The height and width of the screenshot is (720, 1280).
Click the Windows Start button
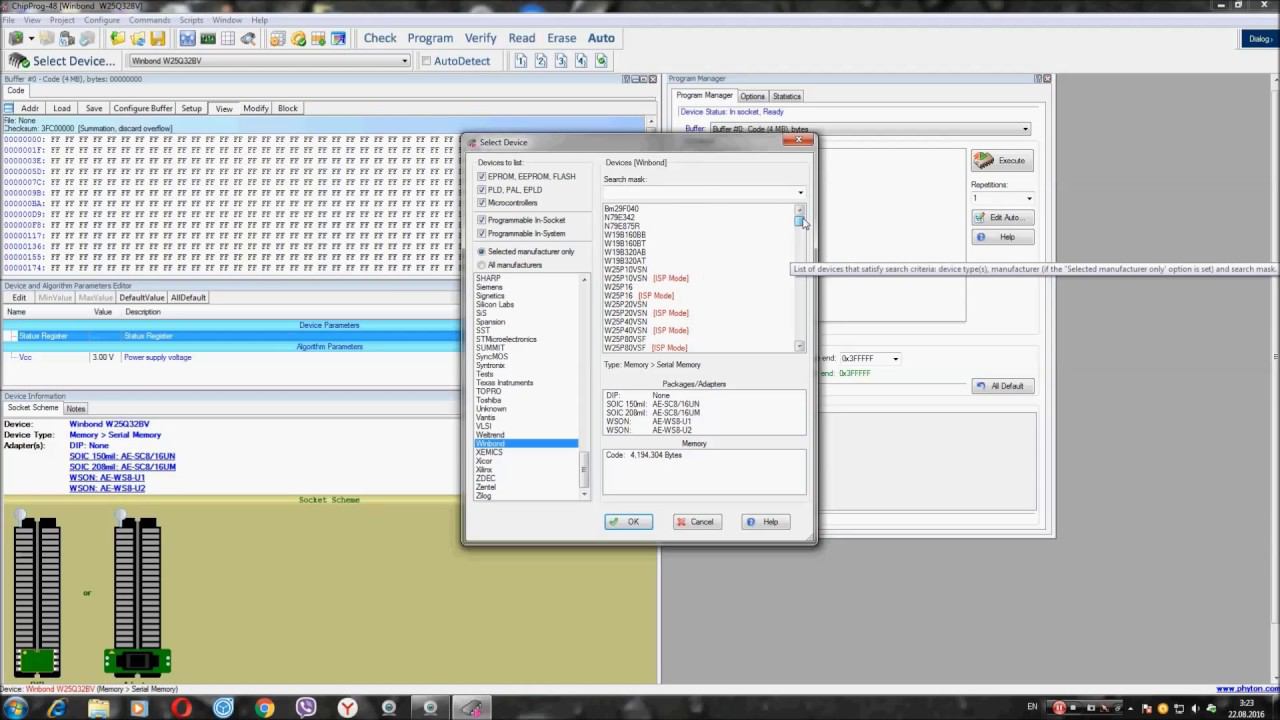(15, 708)
